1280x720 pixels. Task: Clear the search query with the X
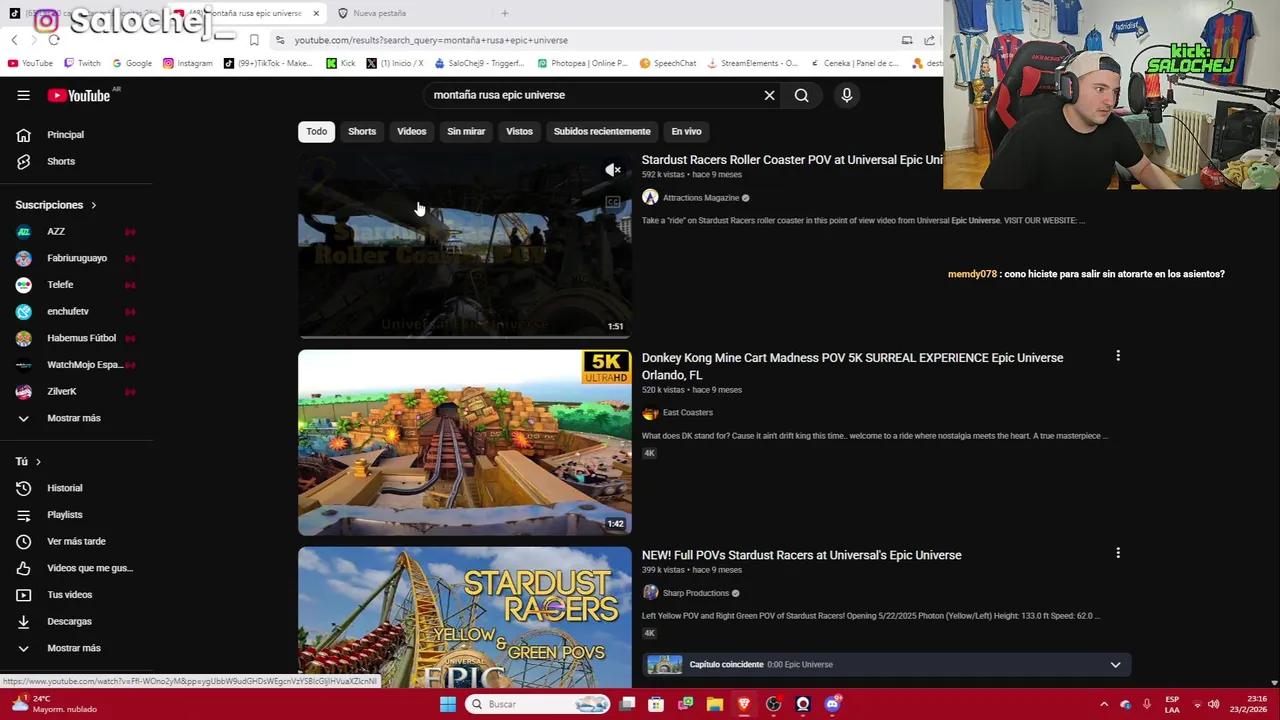(769, 95)
